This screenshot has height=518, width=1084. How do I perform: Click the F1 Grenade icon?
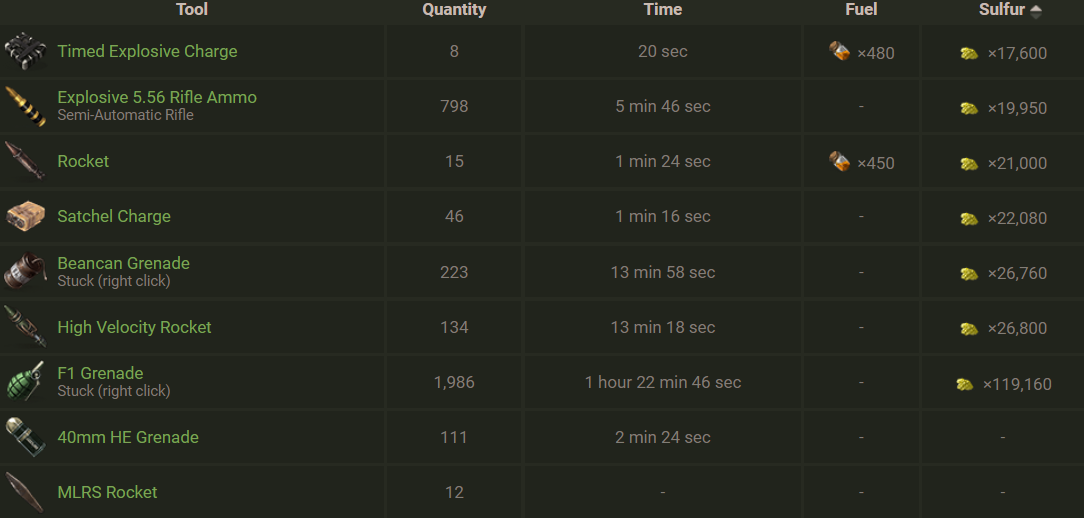pos(24,382)
